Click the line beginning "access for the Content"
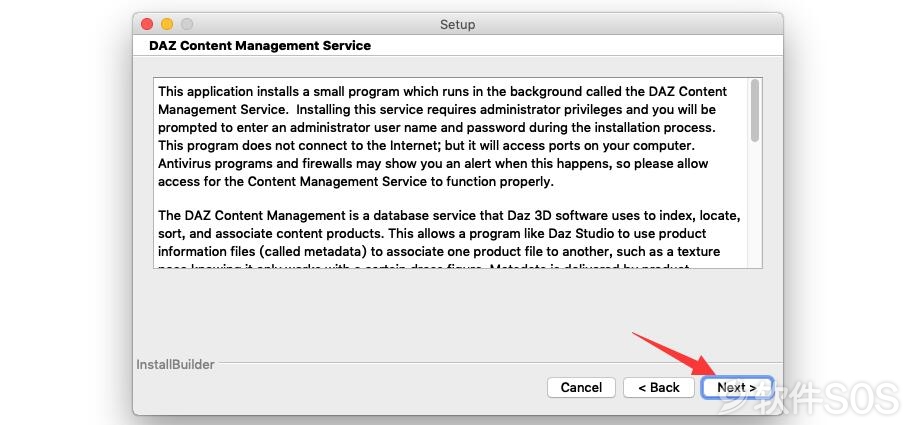The width and height of the screenshot is (914, 425). pos(356,181)
